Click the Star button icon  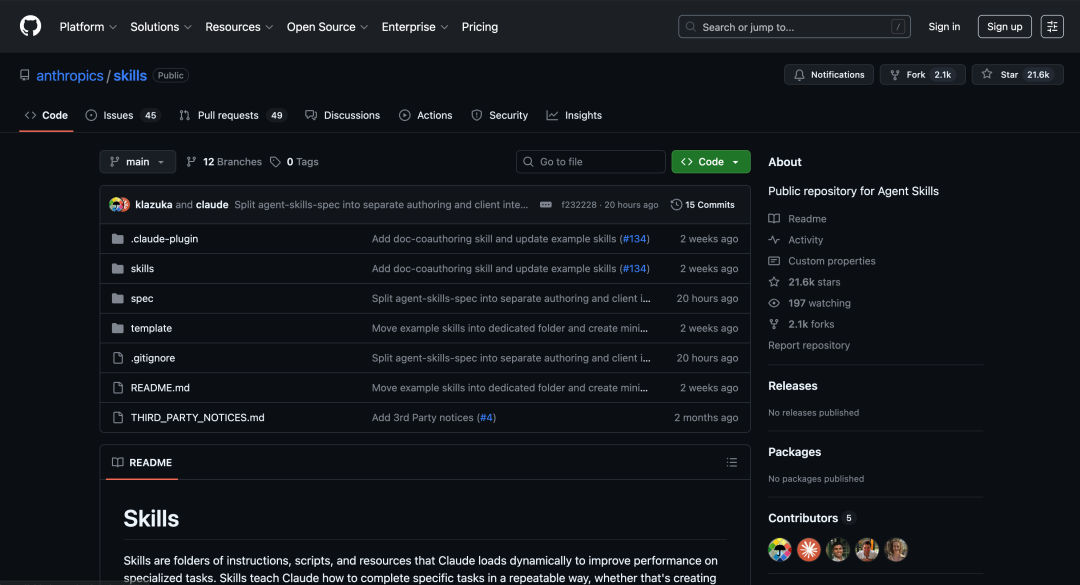(x=987, y=75)
